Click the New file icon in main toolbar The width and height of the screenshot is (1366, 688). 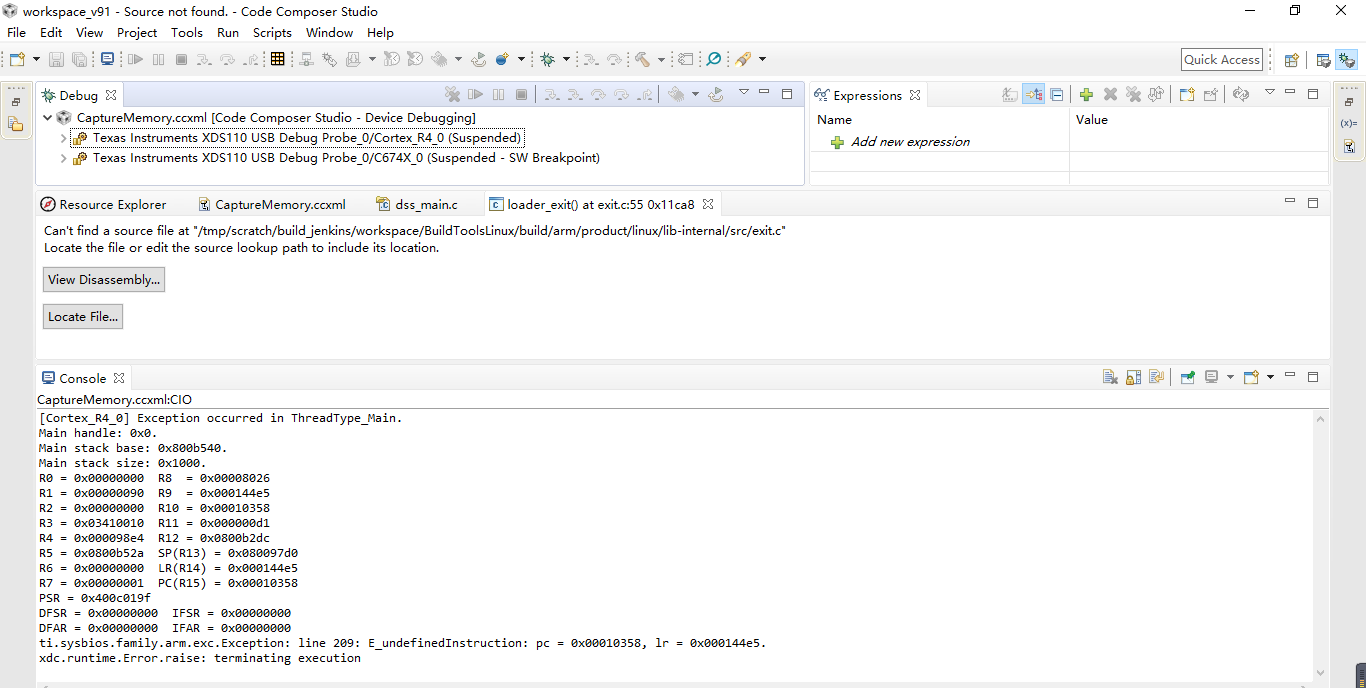pyautogui.click(x=17, y=59)
